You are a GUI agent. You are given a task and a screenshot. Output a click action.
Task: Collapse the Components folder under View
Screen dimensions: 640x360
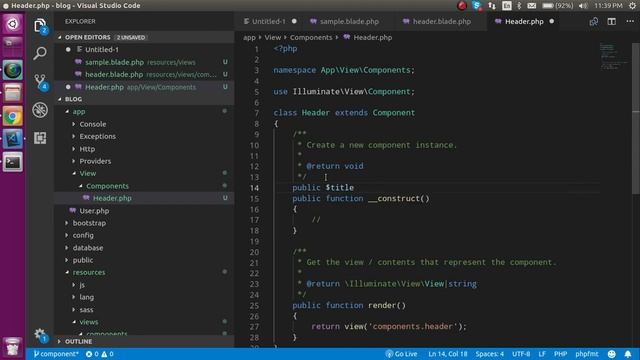pos(107,186)
